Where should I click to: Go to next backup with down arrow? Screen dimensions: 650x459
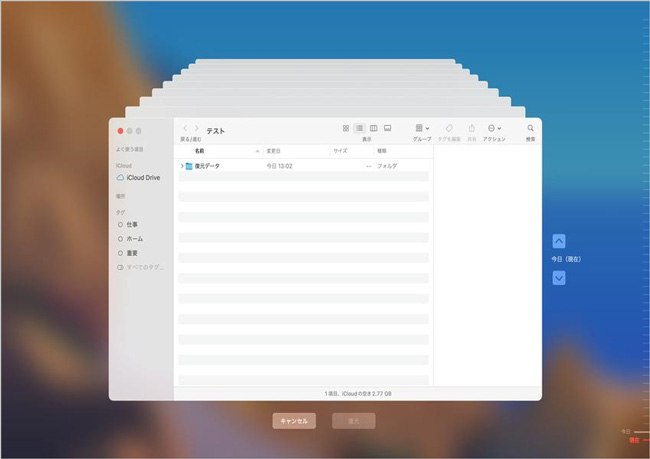click(559, 278)
